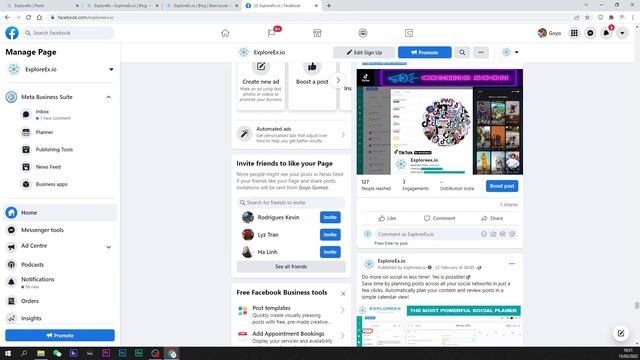Image resolution: width=640 pixels, height=360 pixels.
Task: Reload the page with browser refresh
Action: coord(29,18)
